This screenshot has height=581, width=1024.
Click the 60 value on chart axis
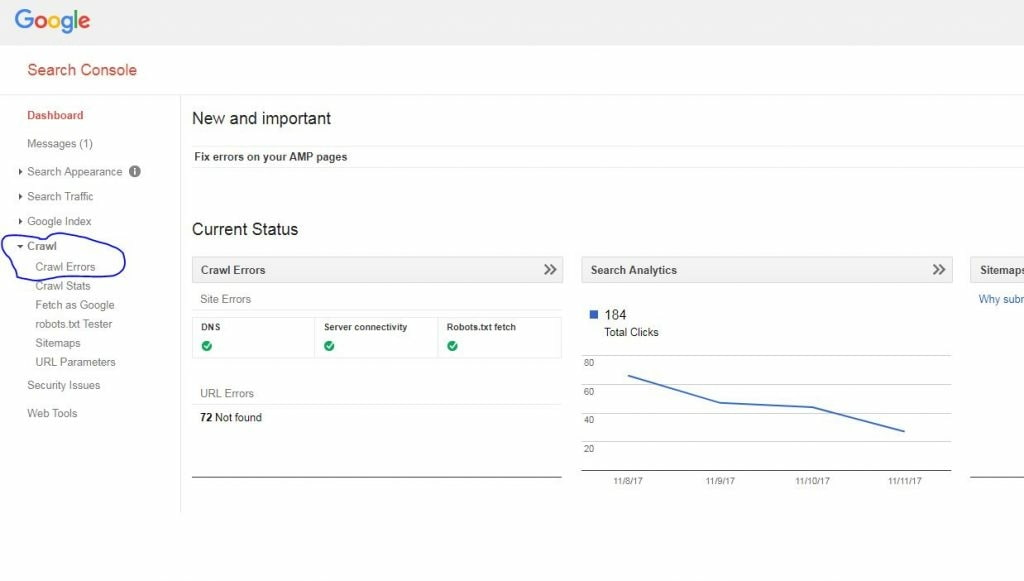click(x=589, y=392)
